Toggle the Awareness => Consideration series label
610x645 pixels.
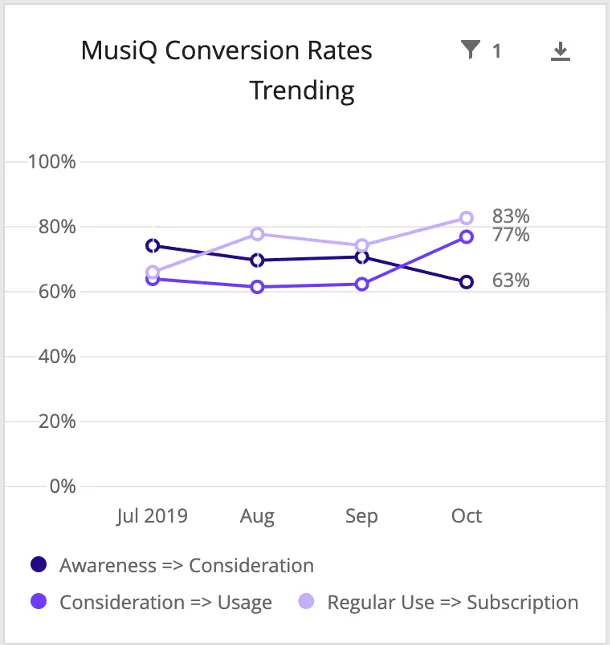[186, 565]
